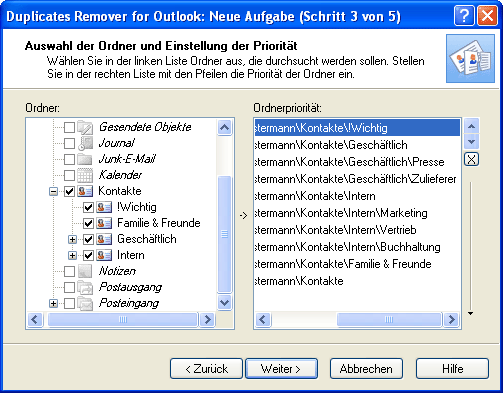Uncheck the Geschäftlich checkbox
The image size is (503, 393).
point(88,239)
